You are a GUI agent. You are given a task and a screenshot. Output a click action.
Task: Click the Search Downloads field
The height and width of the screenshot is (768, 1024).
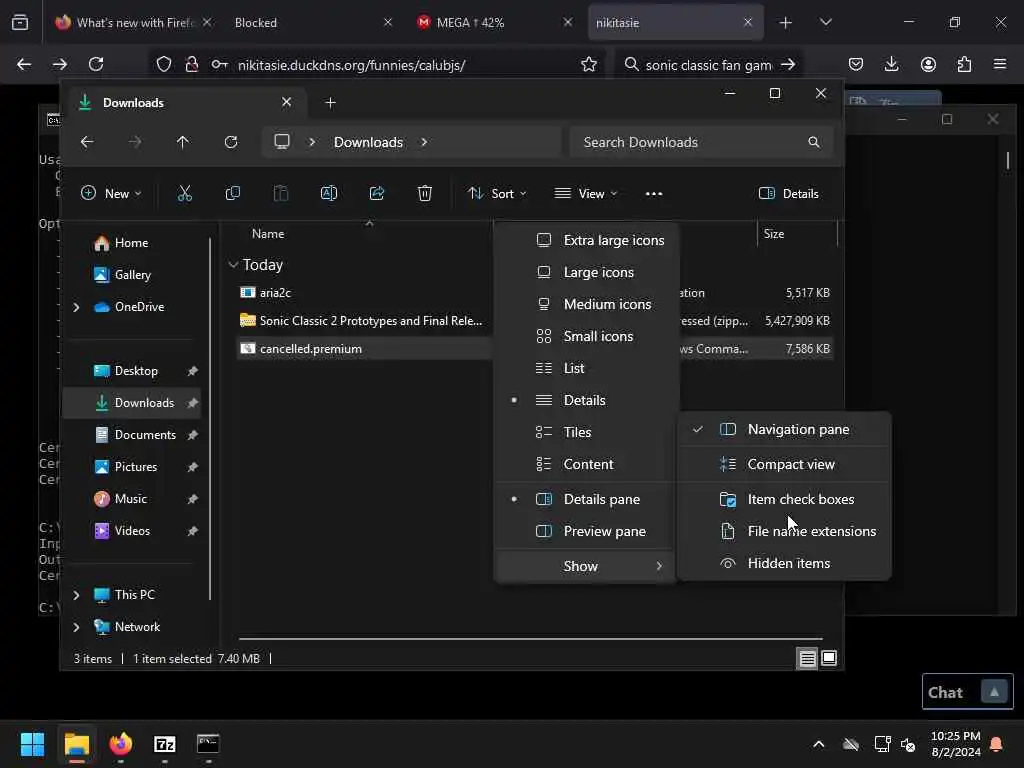[701, 142]
